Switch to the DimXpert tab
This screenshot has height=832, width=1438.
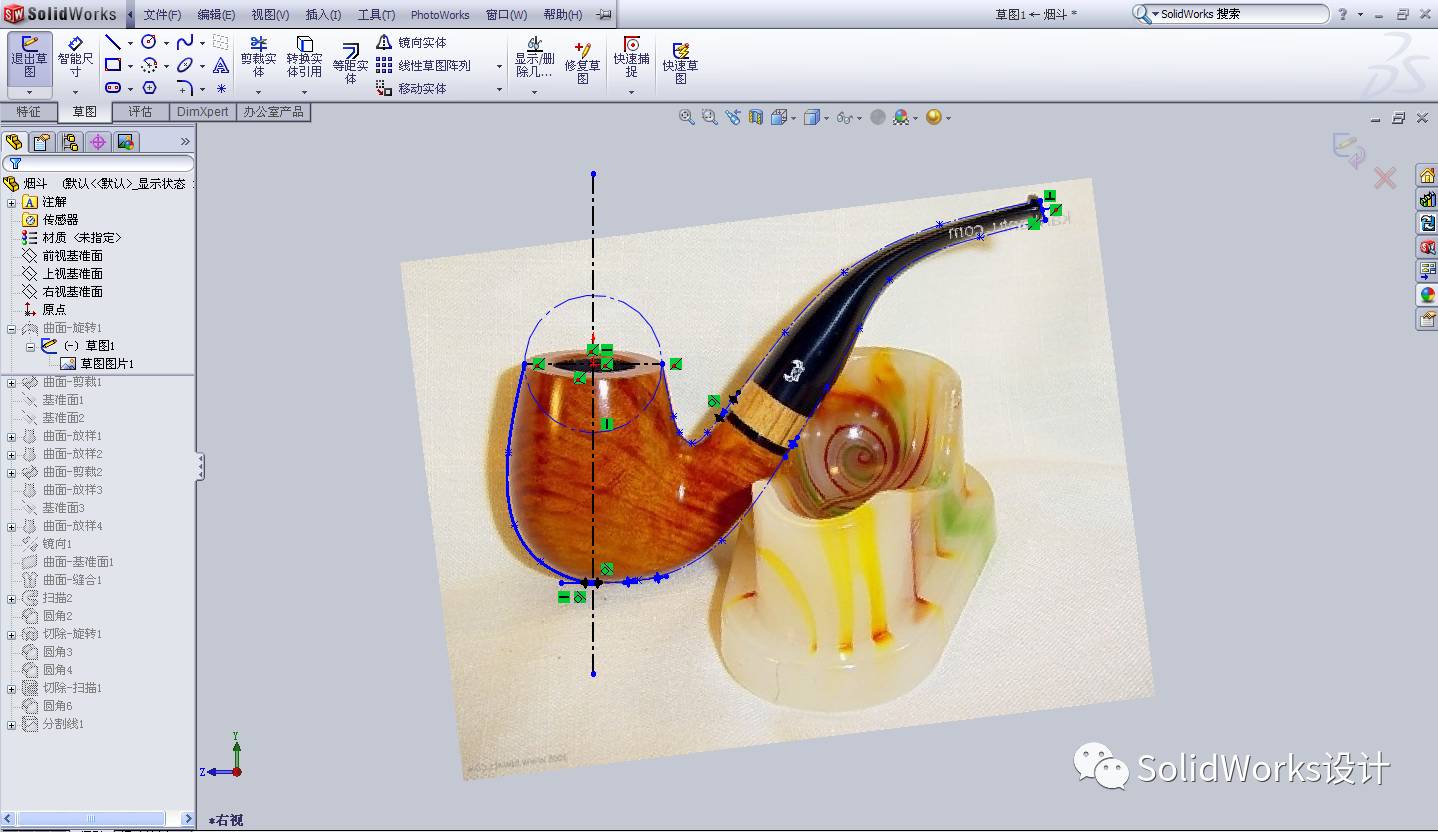(203, 112)
